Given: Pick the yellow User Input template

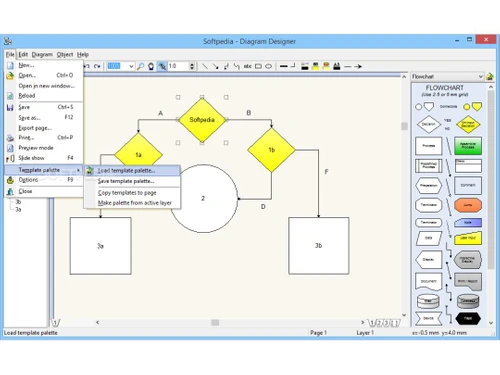Looking at the screenshot, I should point(468,238).
